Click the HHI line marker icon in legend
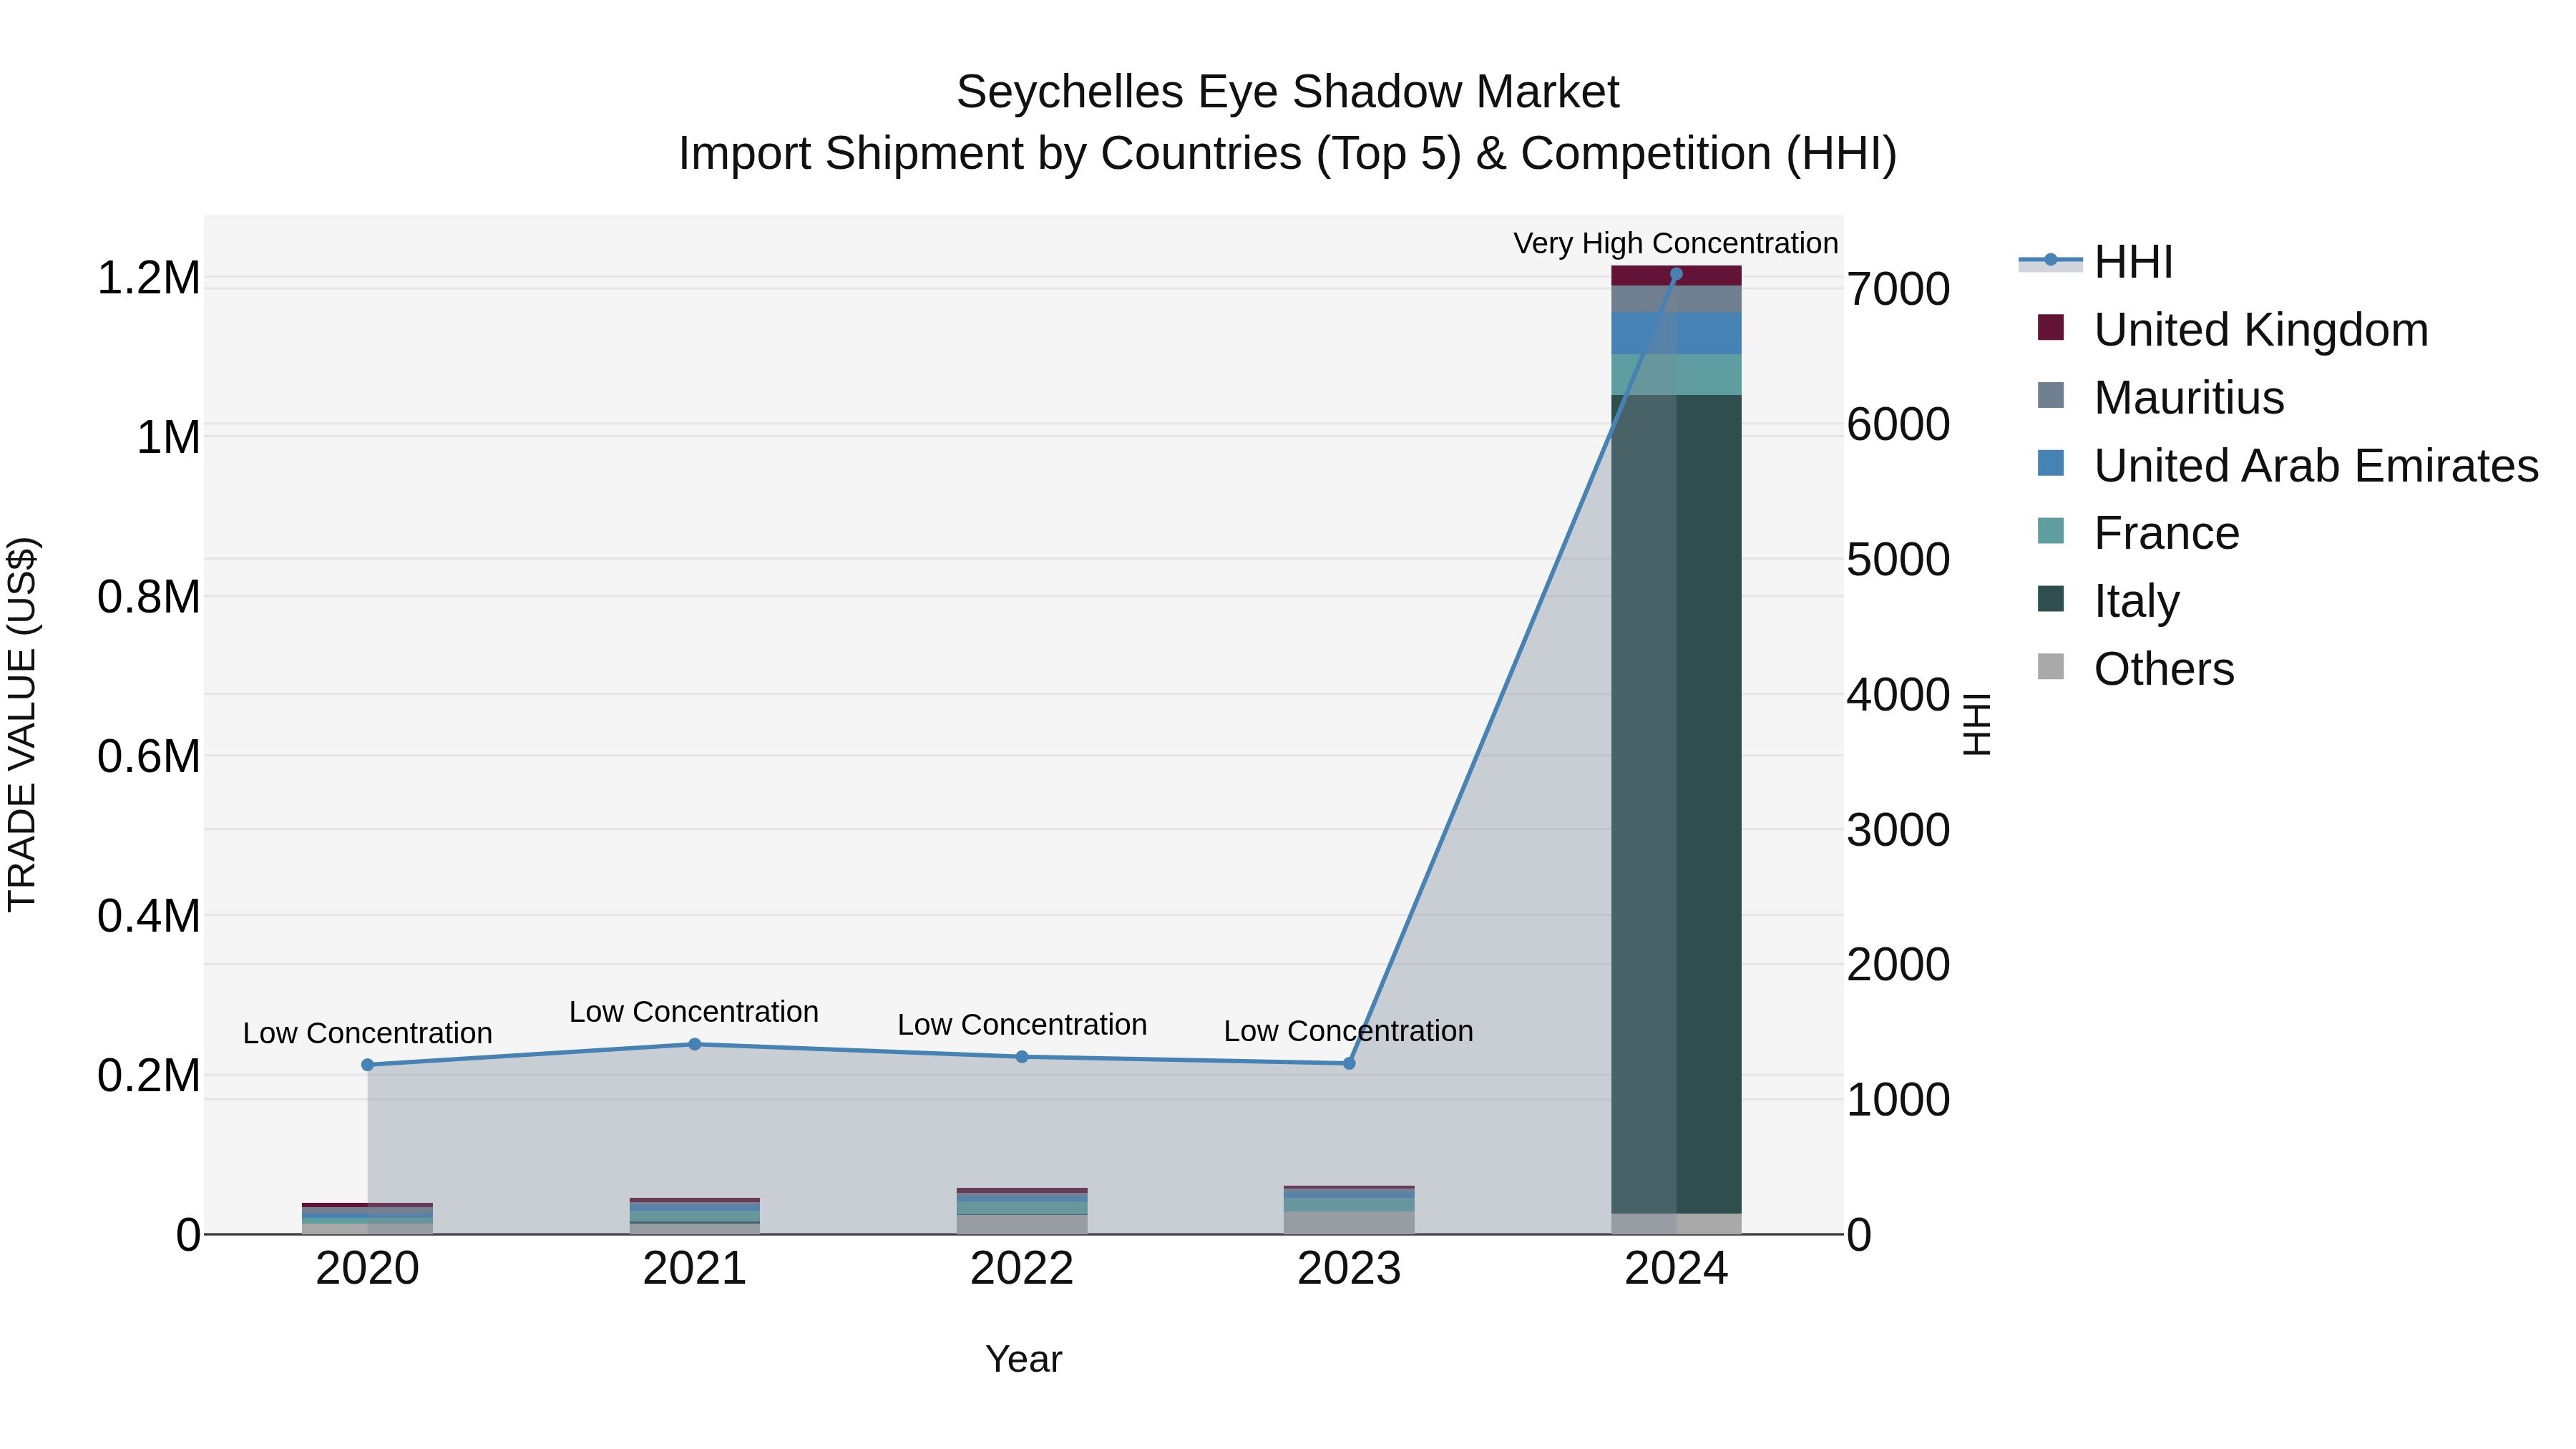Image resolution: width=2576 pixels, height=1449 pixels. (2050, 260)
